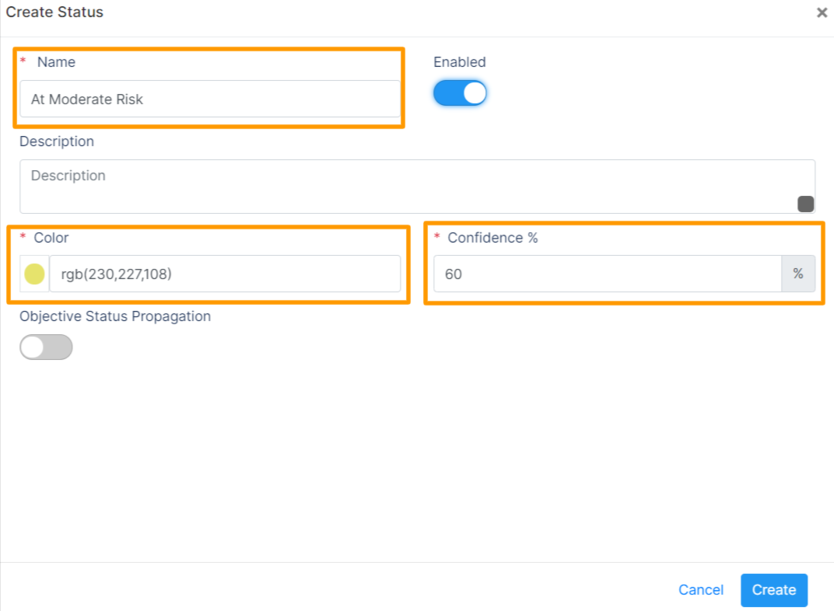Click the Description box resize handle
Screen dimensions: 834x611
(805, 204)
